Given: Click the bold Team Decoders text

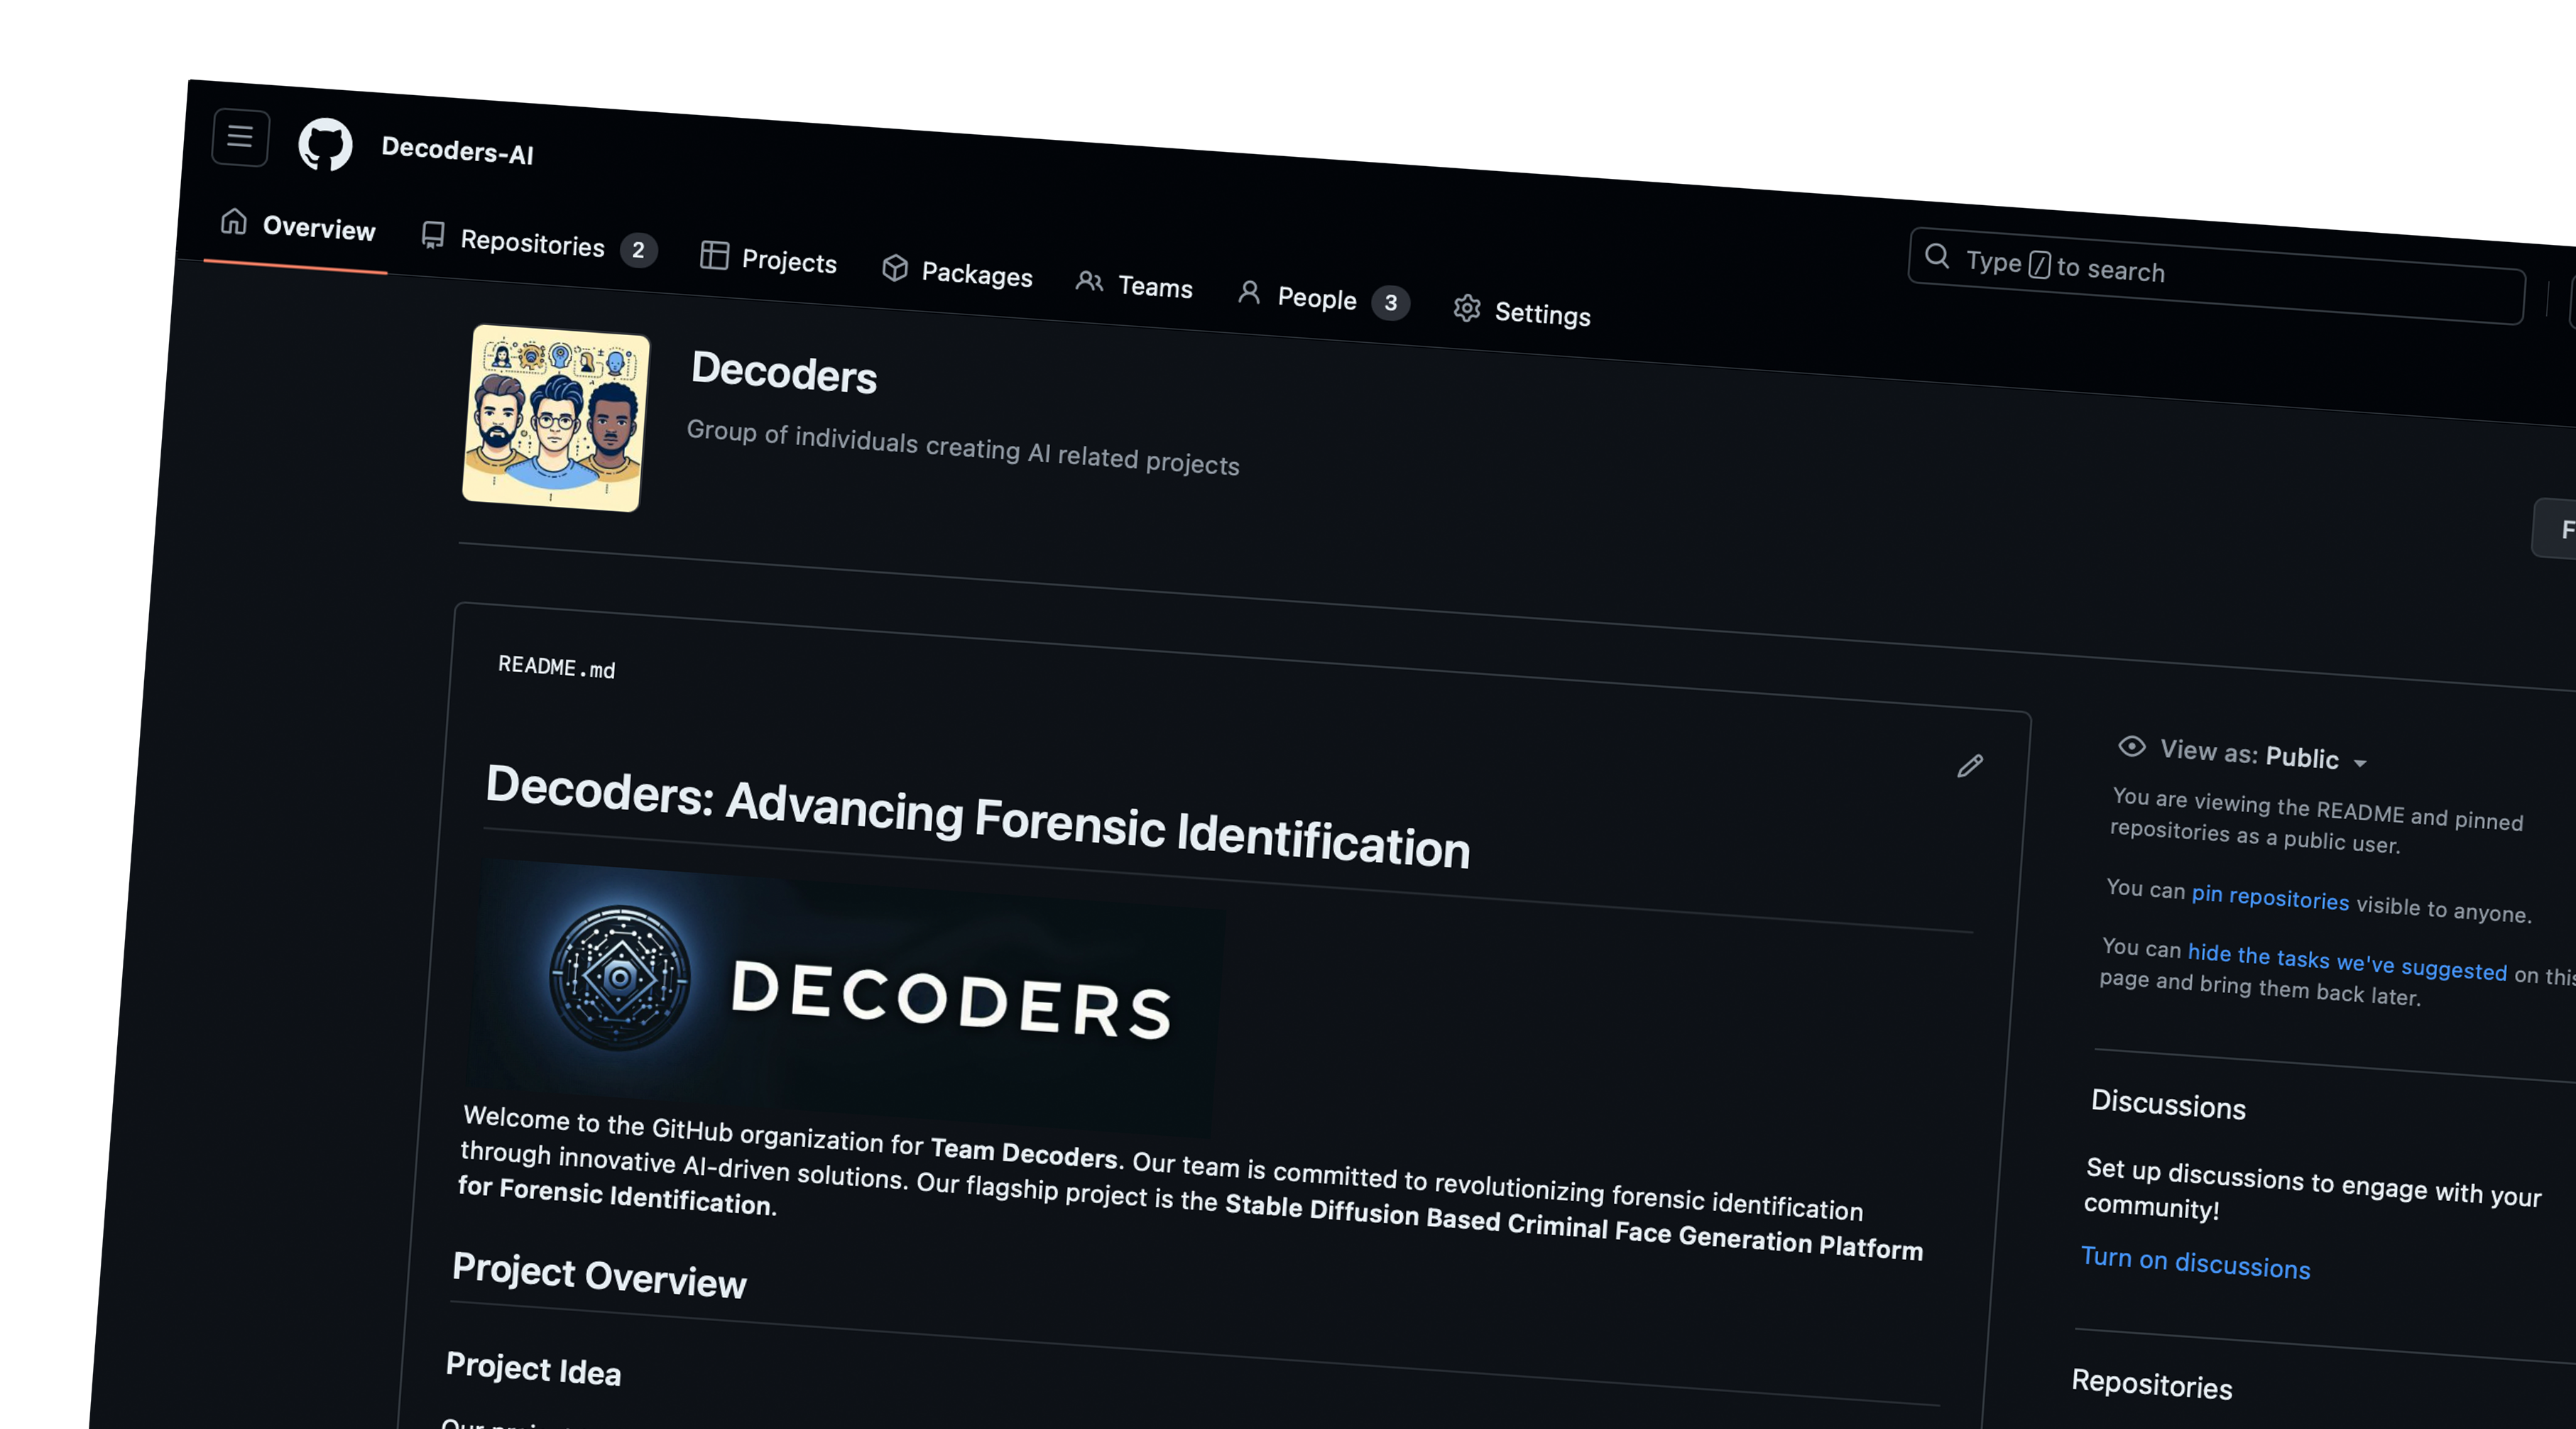Looking at the screenshot, I should [x=1024, y=1152].
